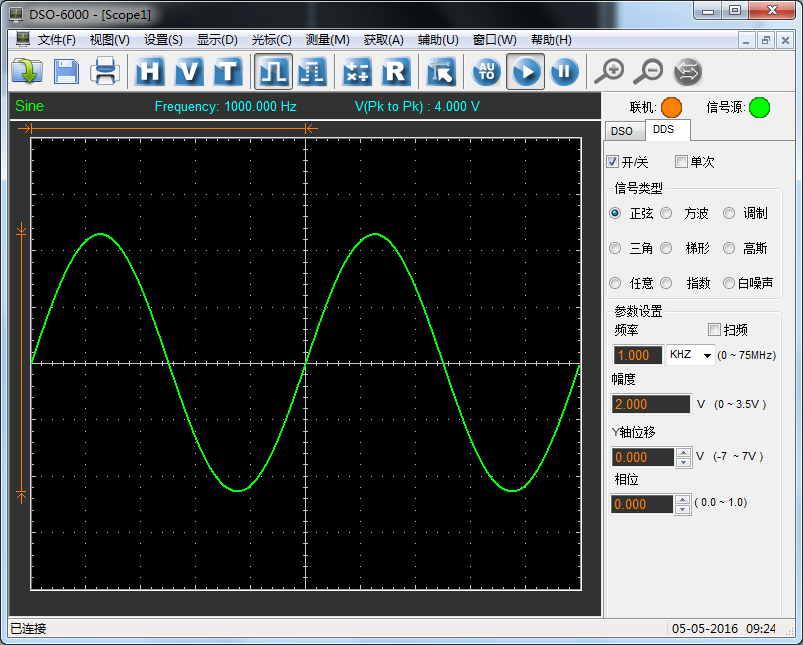Decrease 相位 phase with down arrow
803x645 pixels.
click(683, 510)
